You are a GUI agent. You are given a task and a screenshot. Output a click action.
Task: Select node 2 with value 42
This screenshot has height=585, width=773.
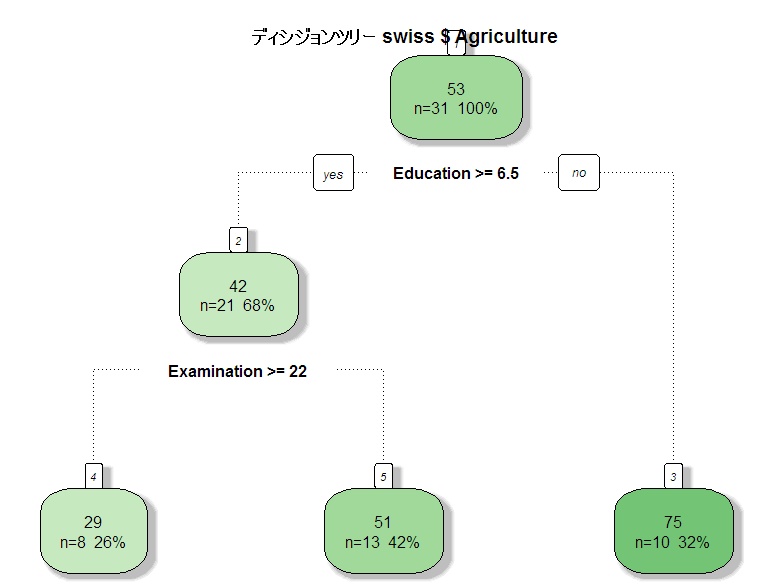pyautogui.click(x=239, y=294)
